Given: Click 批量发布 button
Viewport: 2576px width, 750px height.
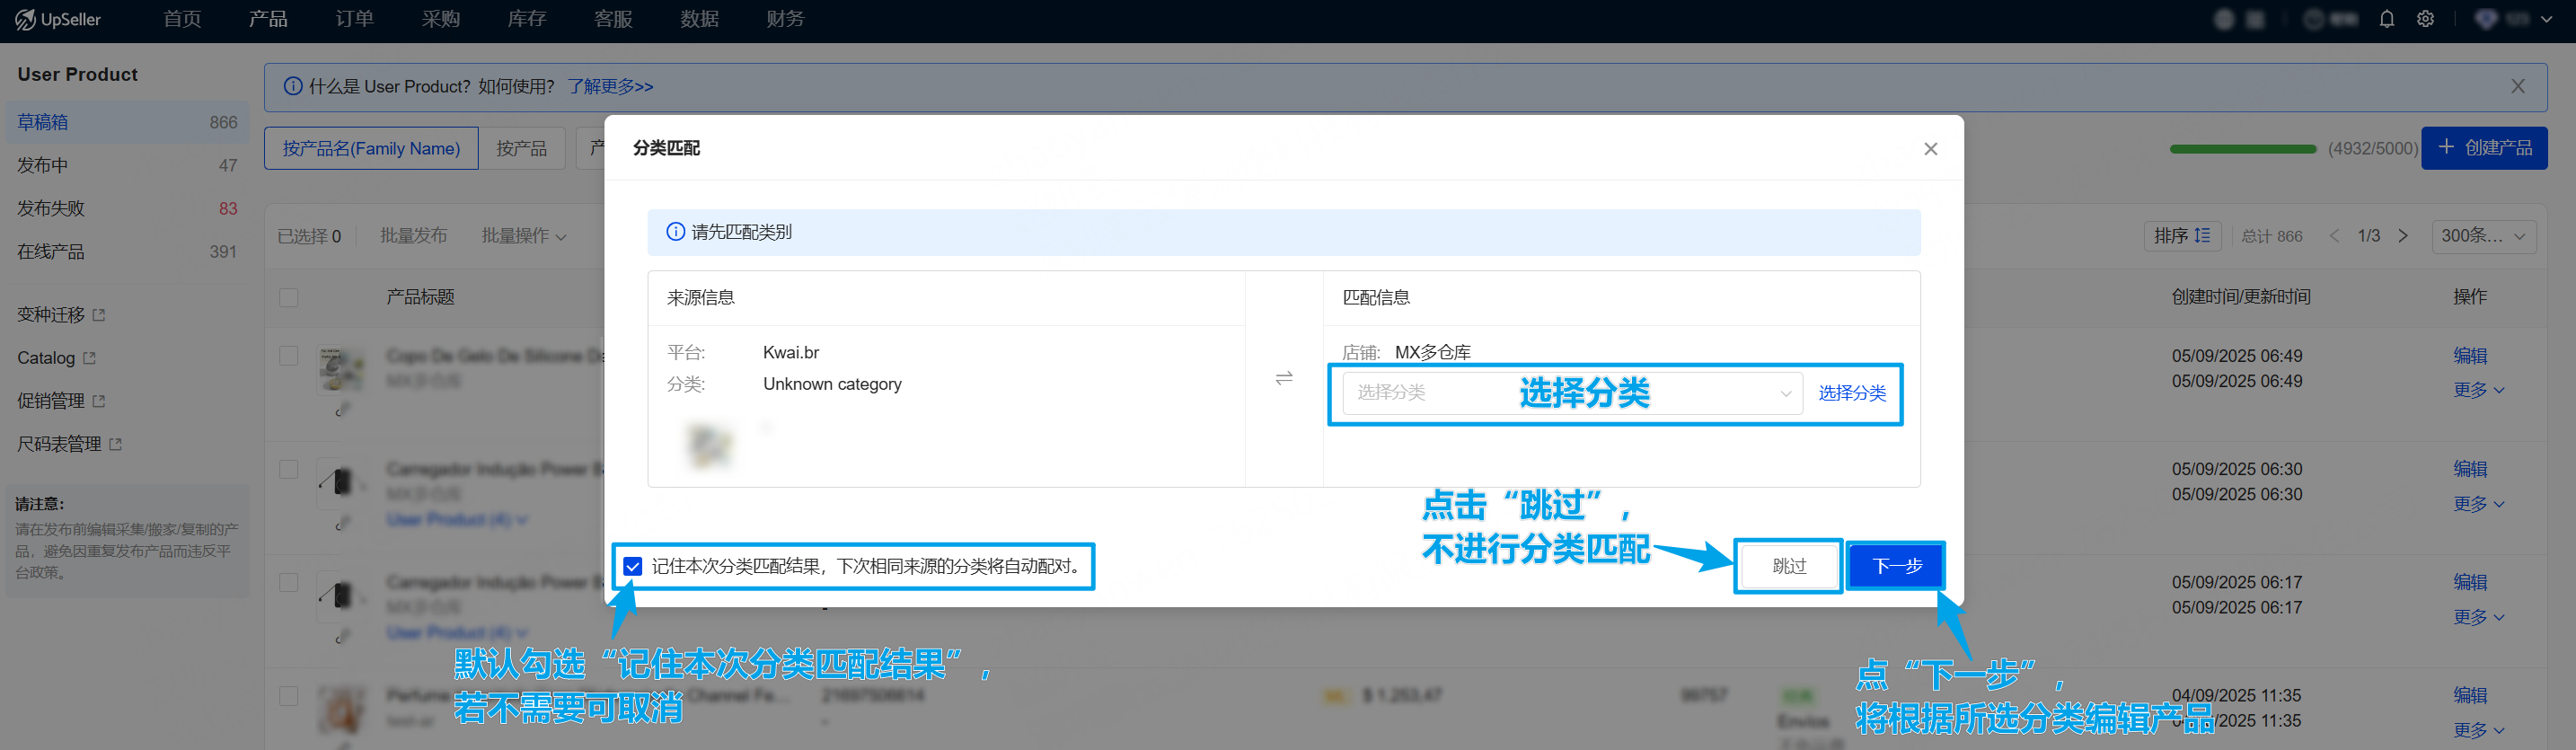Looking at the screenshot, I should [413, 236].
